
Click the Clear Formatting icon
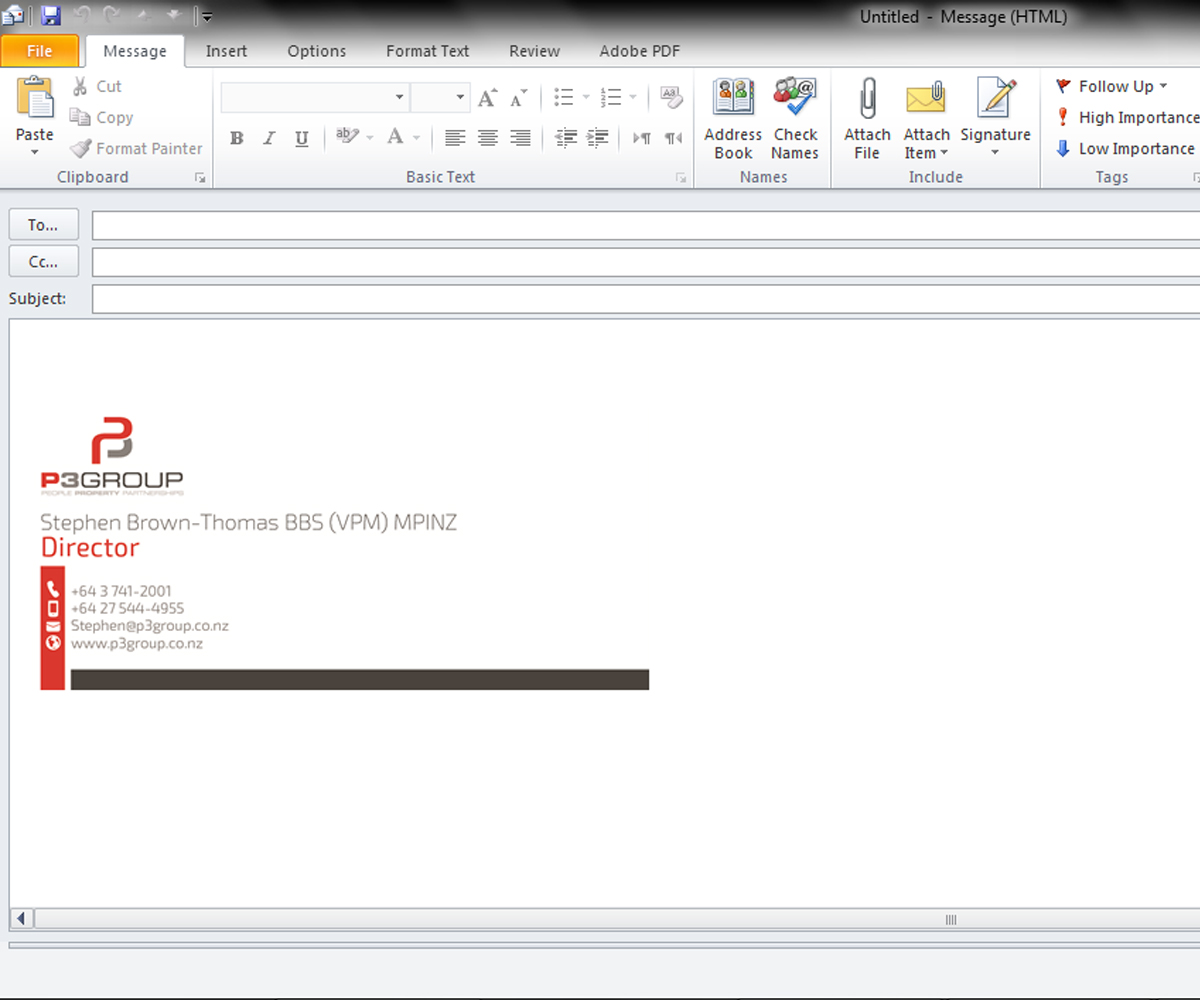[x=671, y=97]
